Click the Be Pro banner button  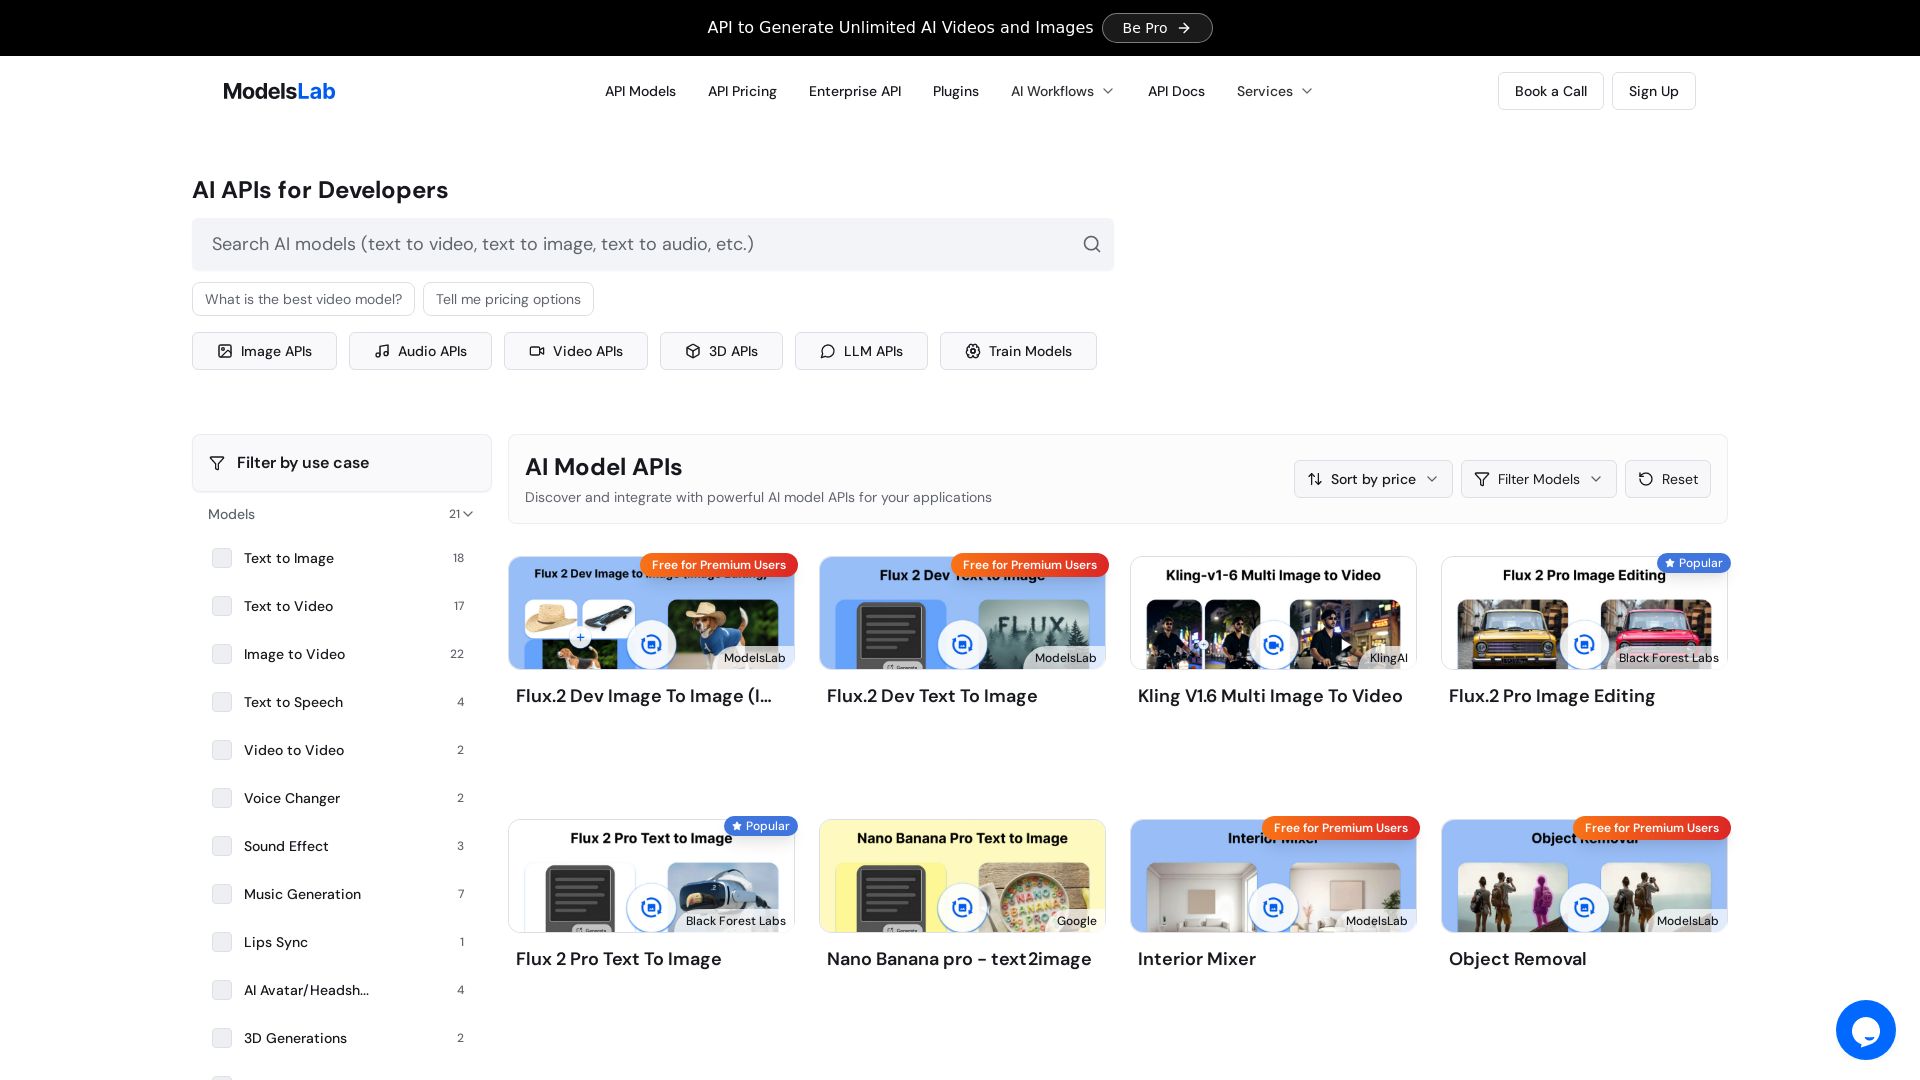[x=1156, y=28]
